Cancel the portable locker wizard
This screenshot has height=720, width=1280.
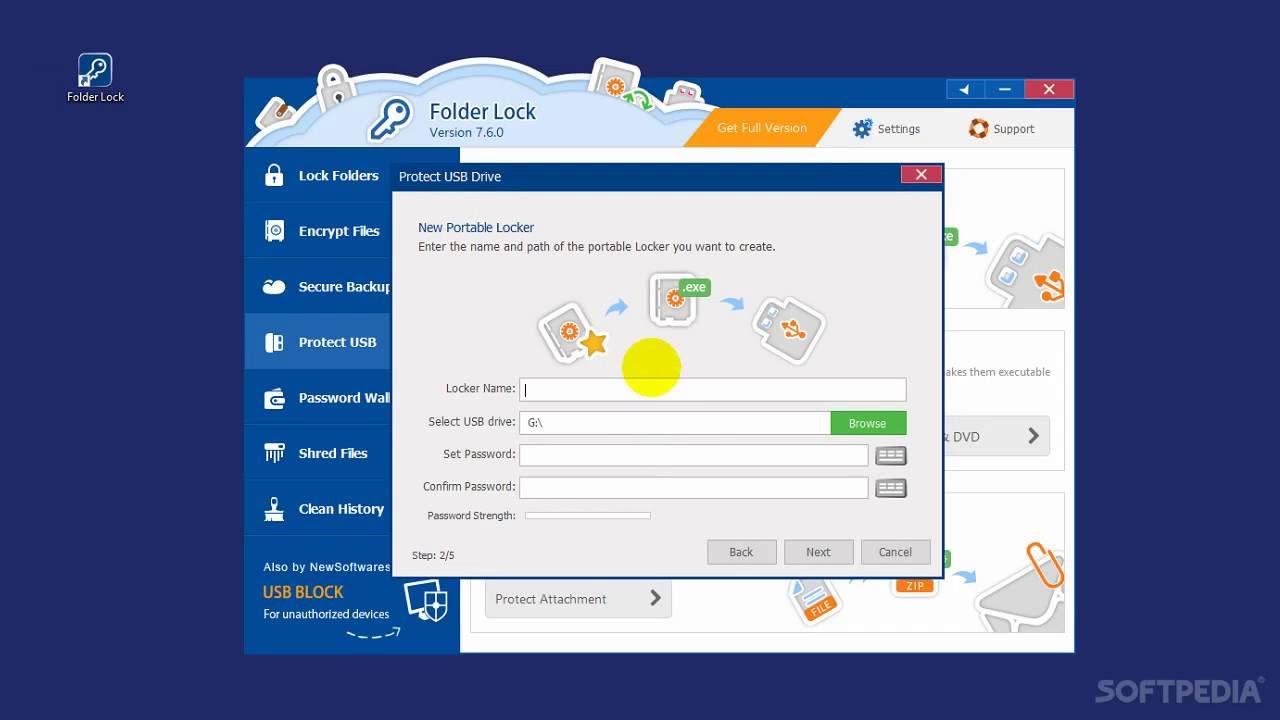895,552
